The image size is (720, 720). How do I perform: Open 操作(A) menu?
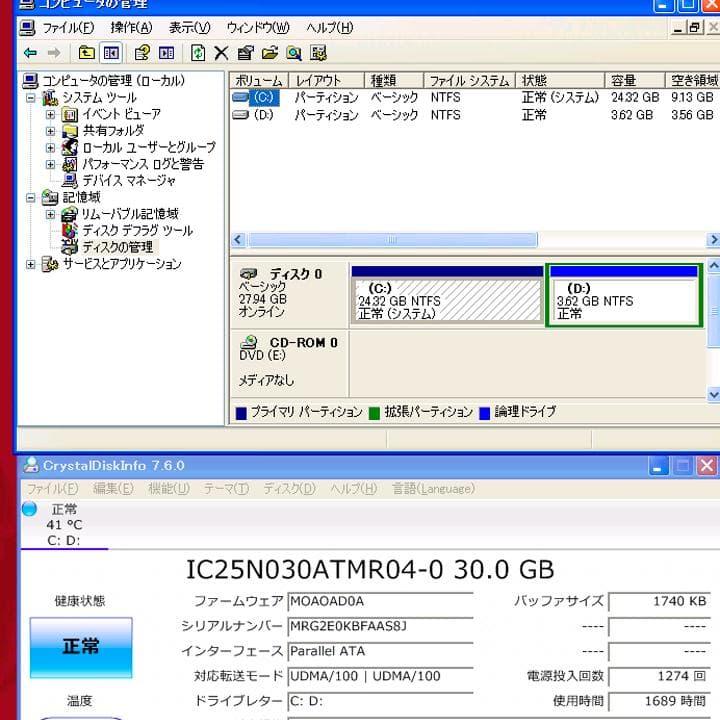point(131,28)
